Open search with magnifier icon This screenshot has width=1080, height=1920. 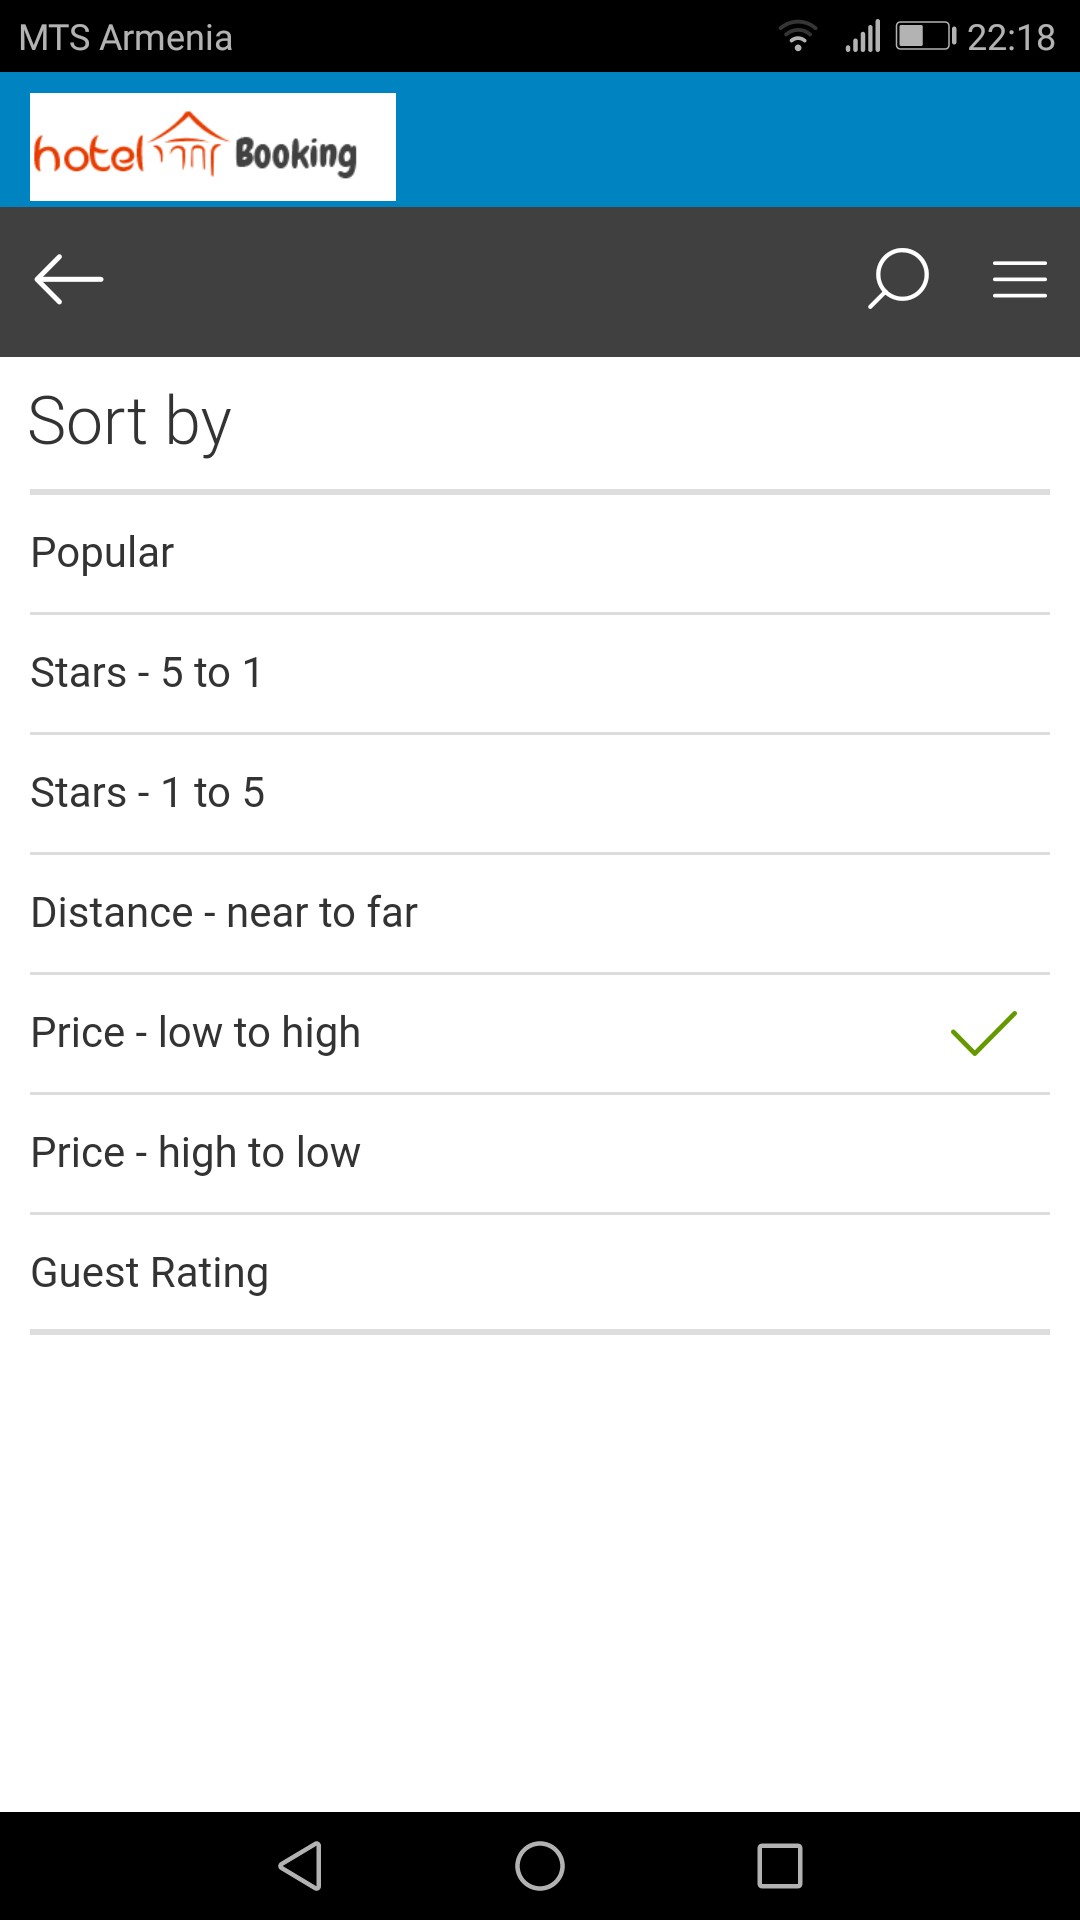coord(898,279)
